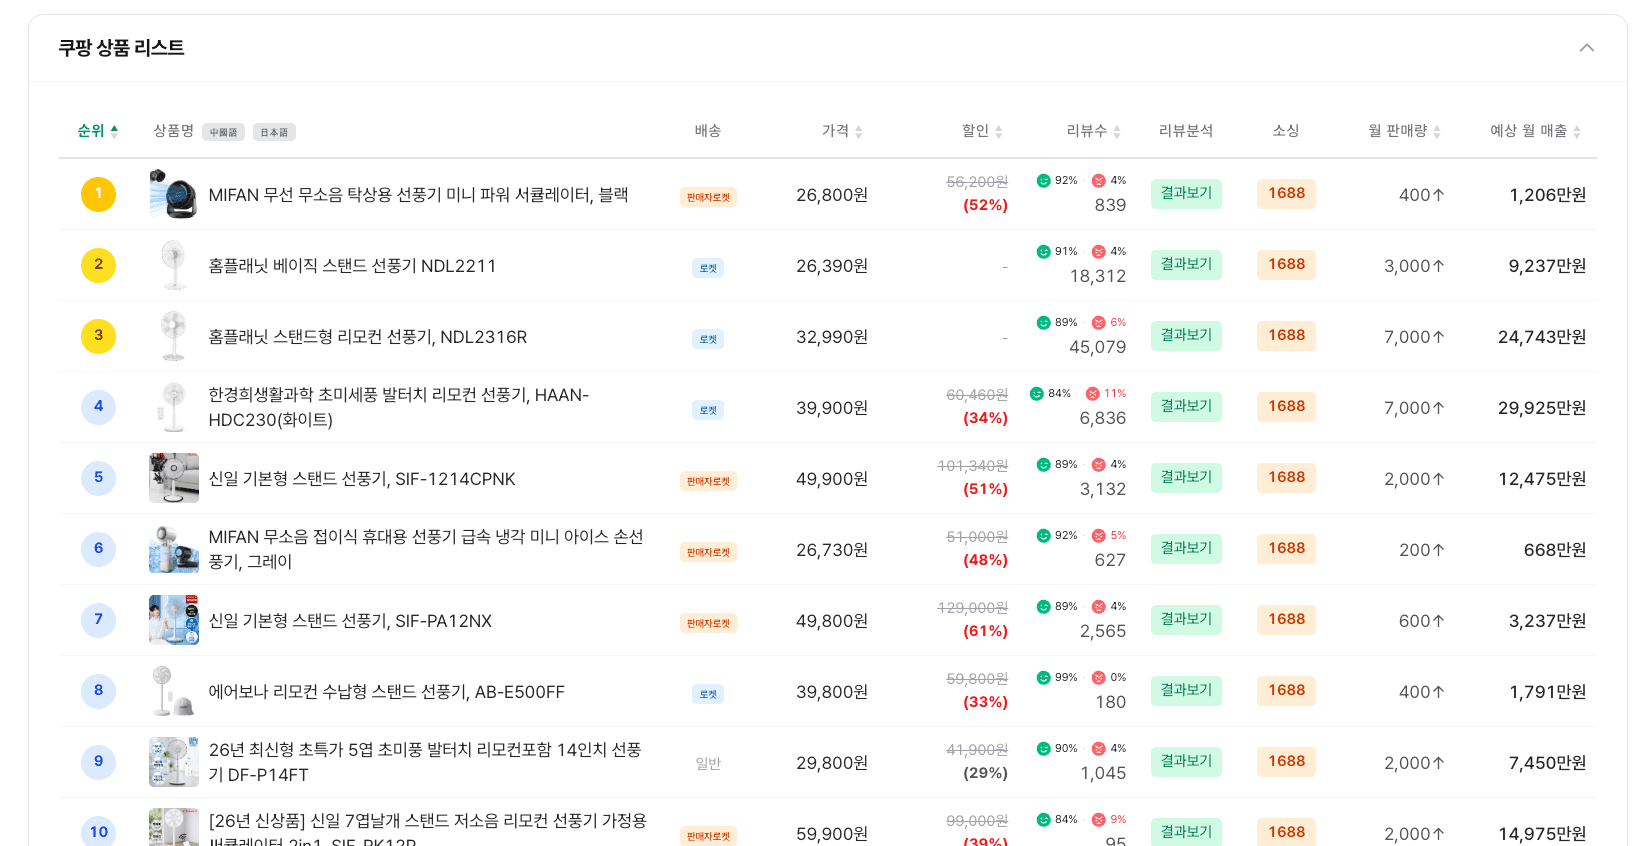Open 결과보기 for 신일 SIF-PA12NX
1649x846 pixels.
point(1186,619)
